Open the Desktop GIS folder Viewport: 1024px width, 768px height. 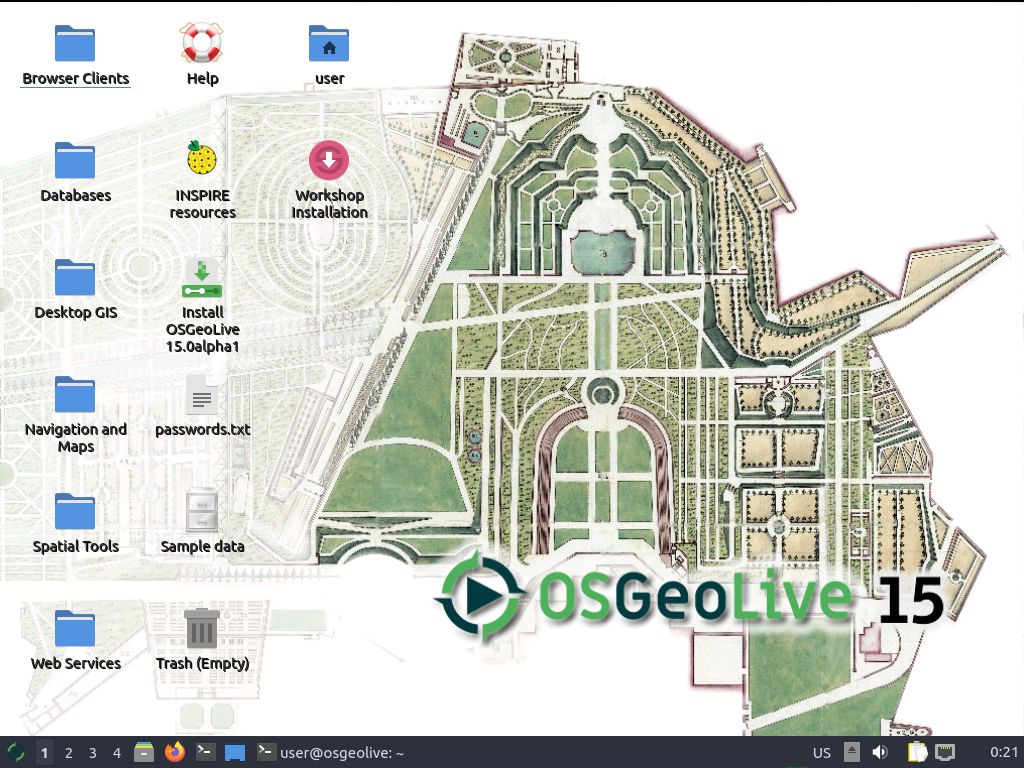tap(75, 278)
